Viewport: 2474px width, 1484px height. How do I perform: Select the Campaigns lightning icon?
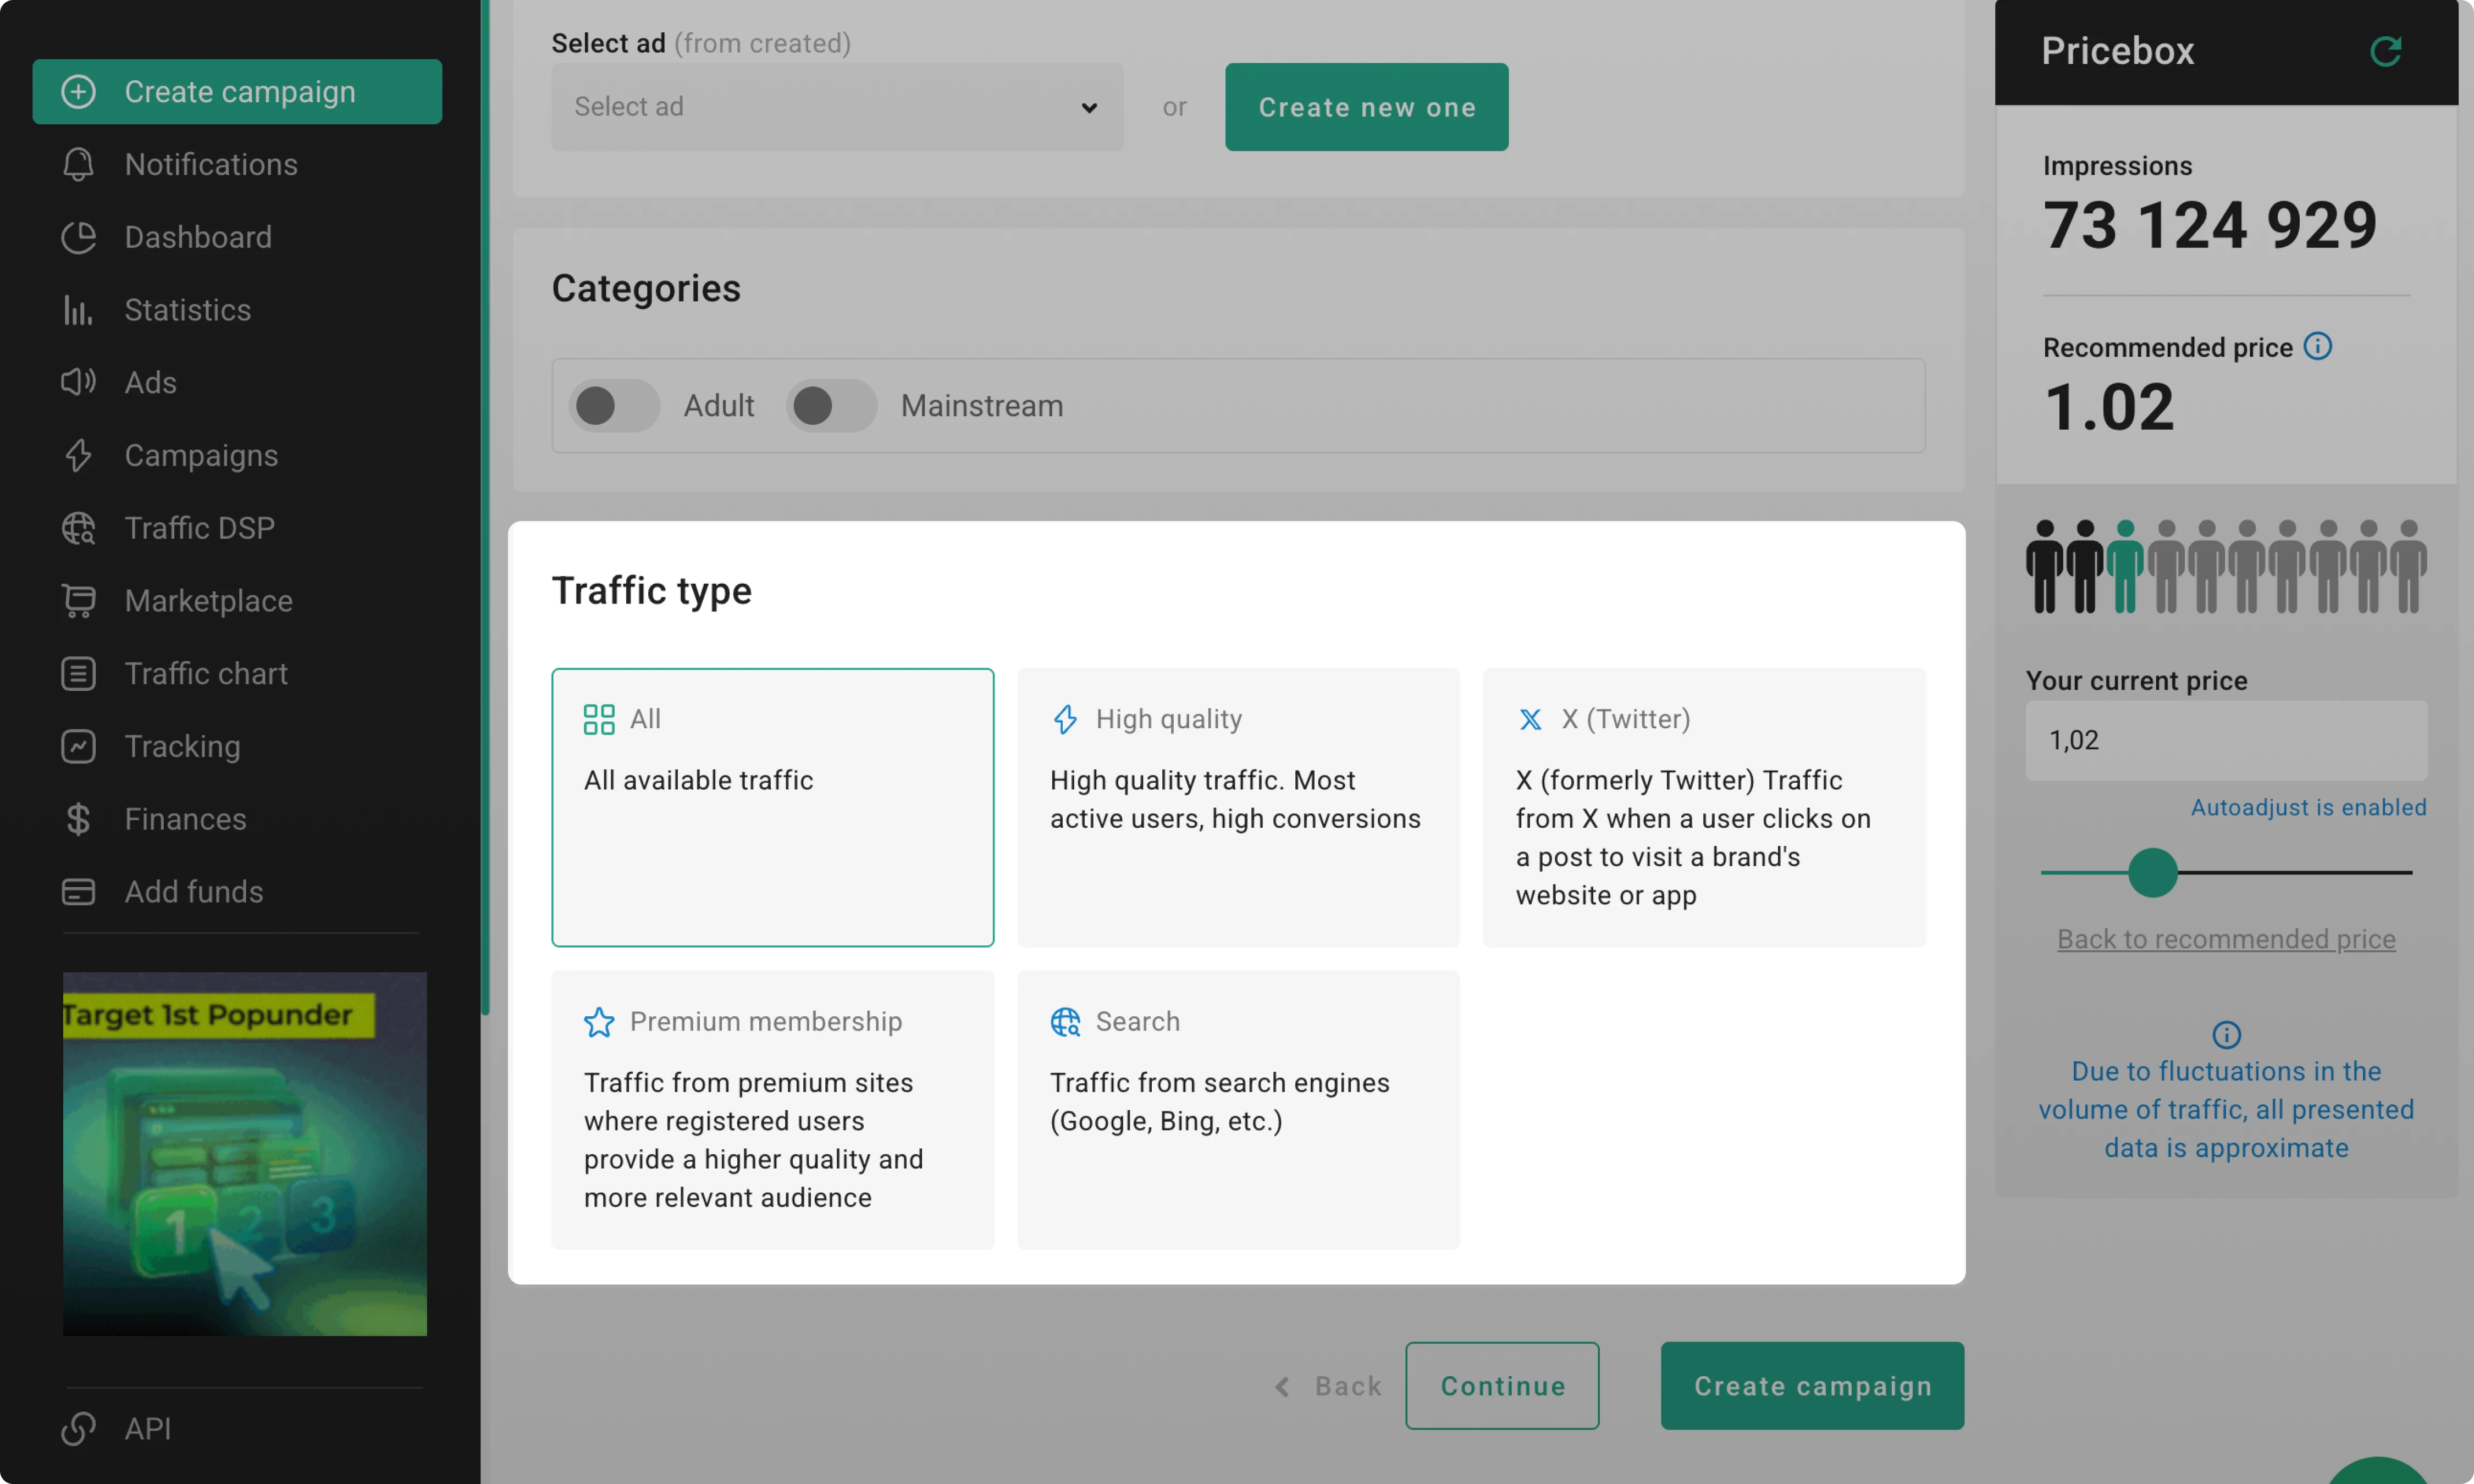point(78,455)
